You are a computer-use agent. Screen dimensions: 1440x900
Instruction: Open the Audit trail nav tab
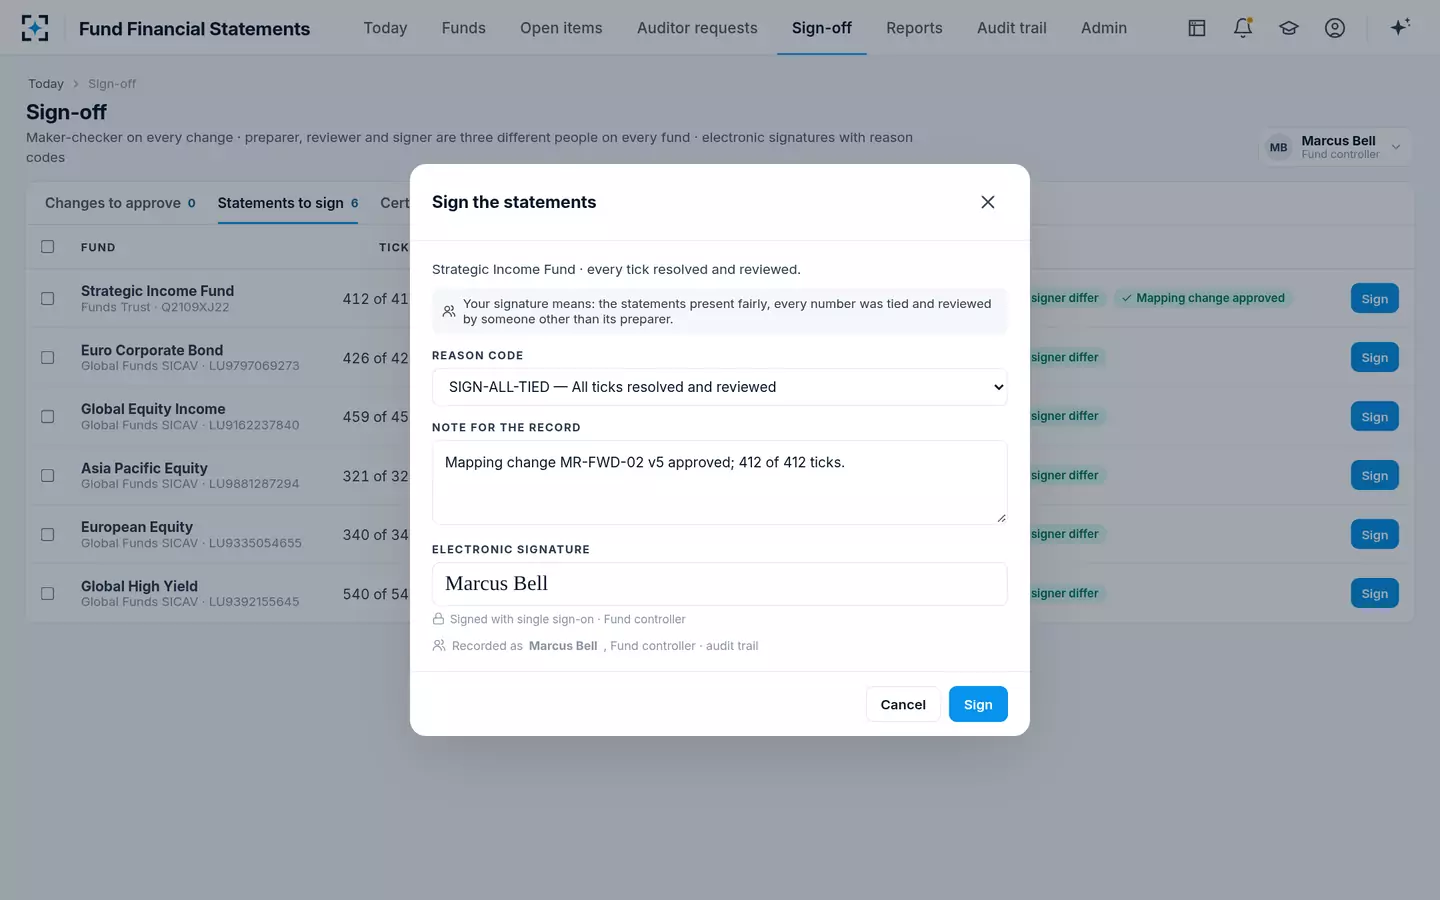coord(1012,28)
